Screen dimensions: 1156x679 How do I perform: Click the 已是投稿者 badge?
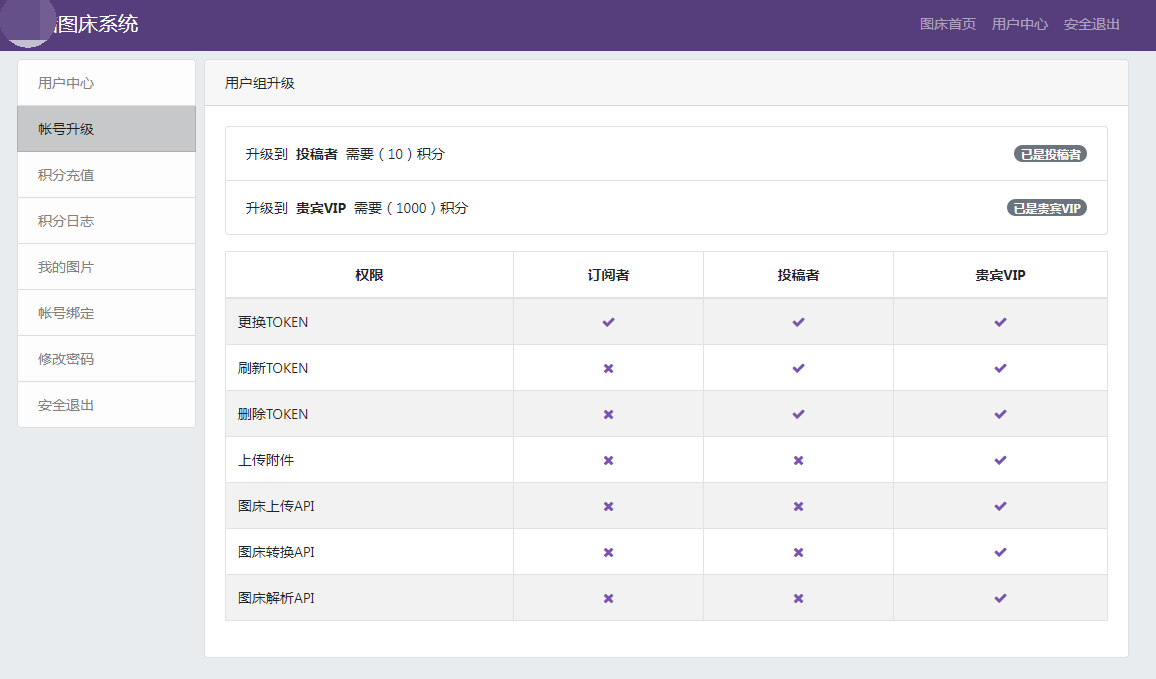[x=1052, y=153]
